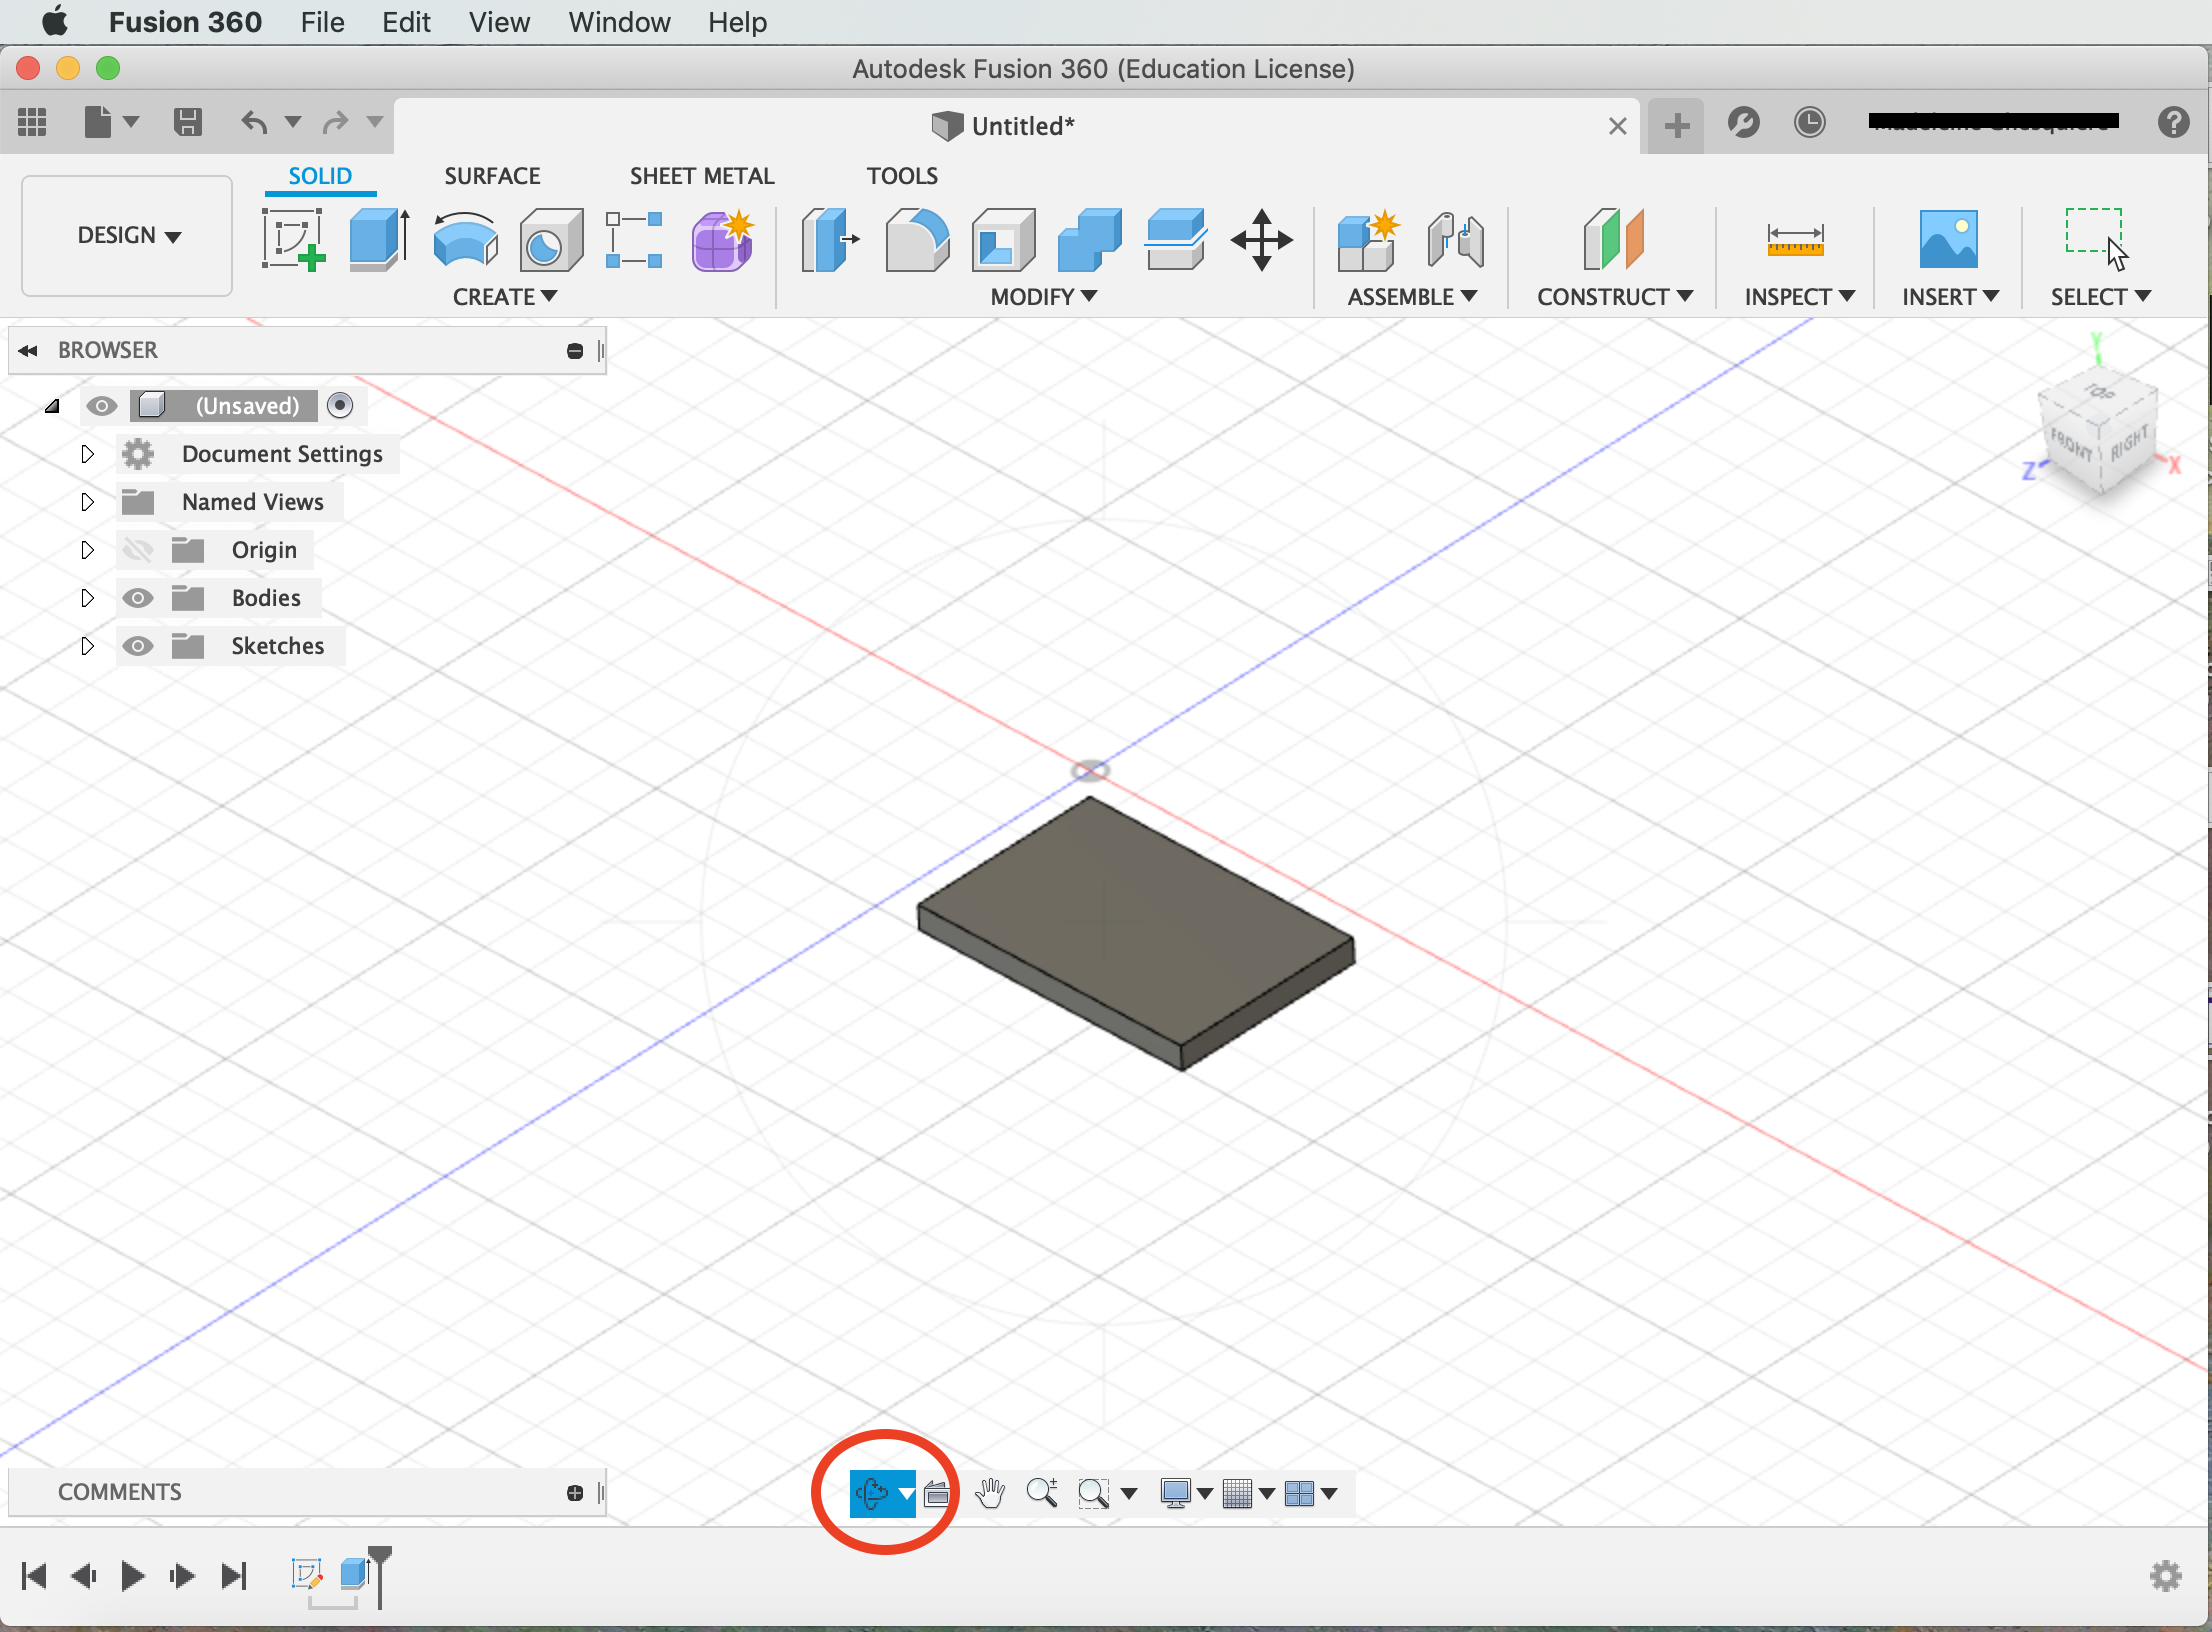Click the ViewCube FRONT face
This screenshot has height=1632, width=2212.
(x=2072, y=443)
